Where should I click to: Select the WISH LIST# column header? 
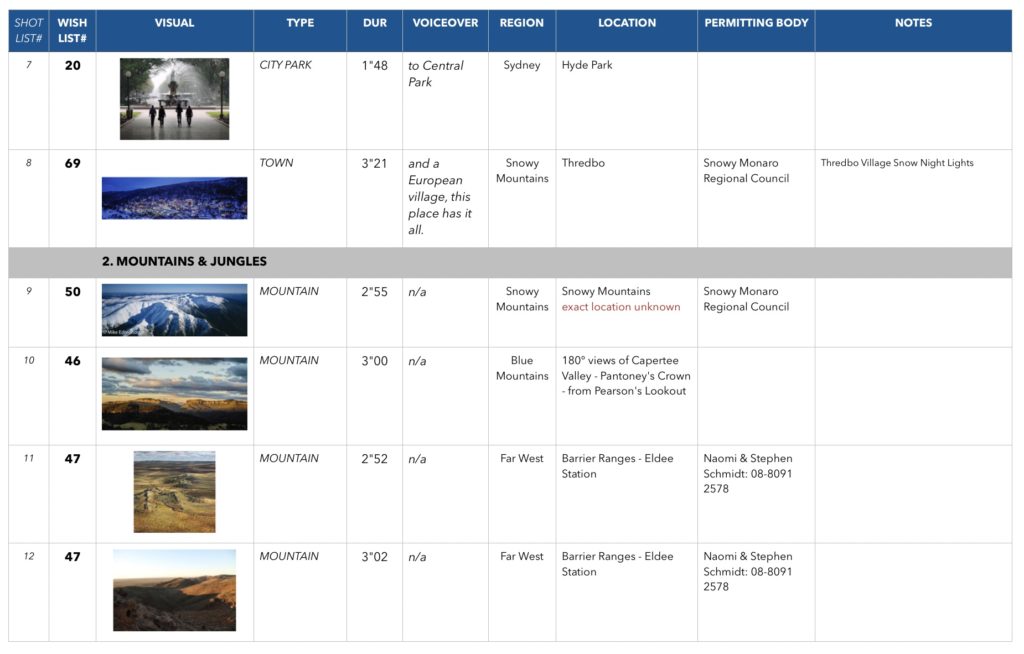click(72, 31)
